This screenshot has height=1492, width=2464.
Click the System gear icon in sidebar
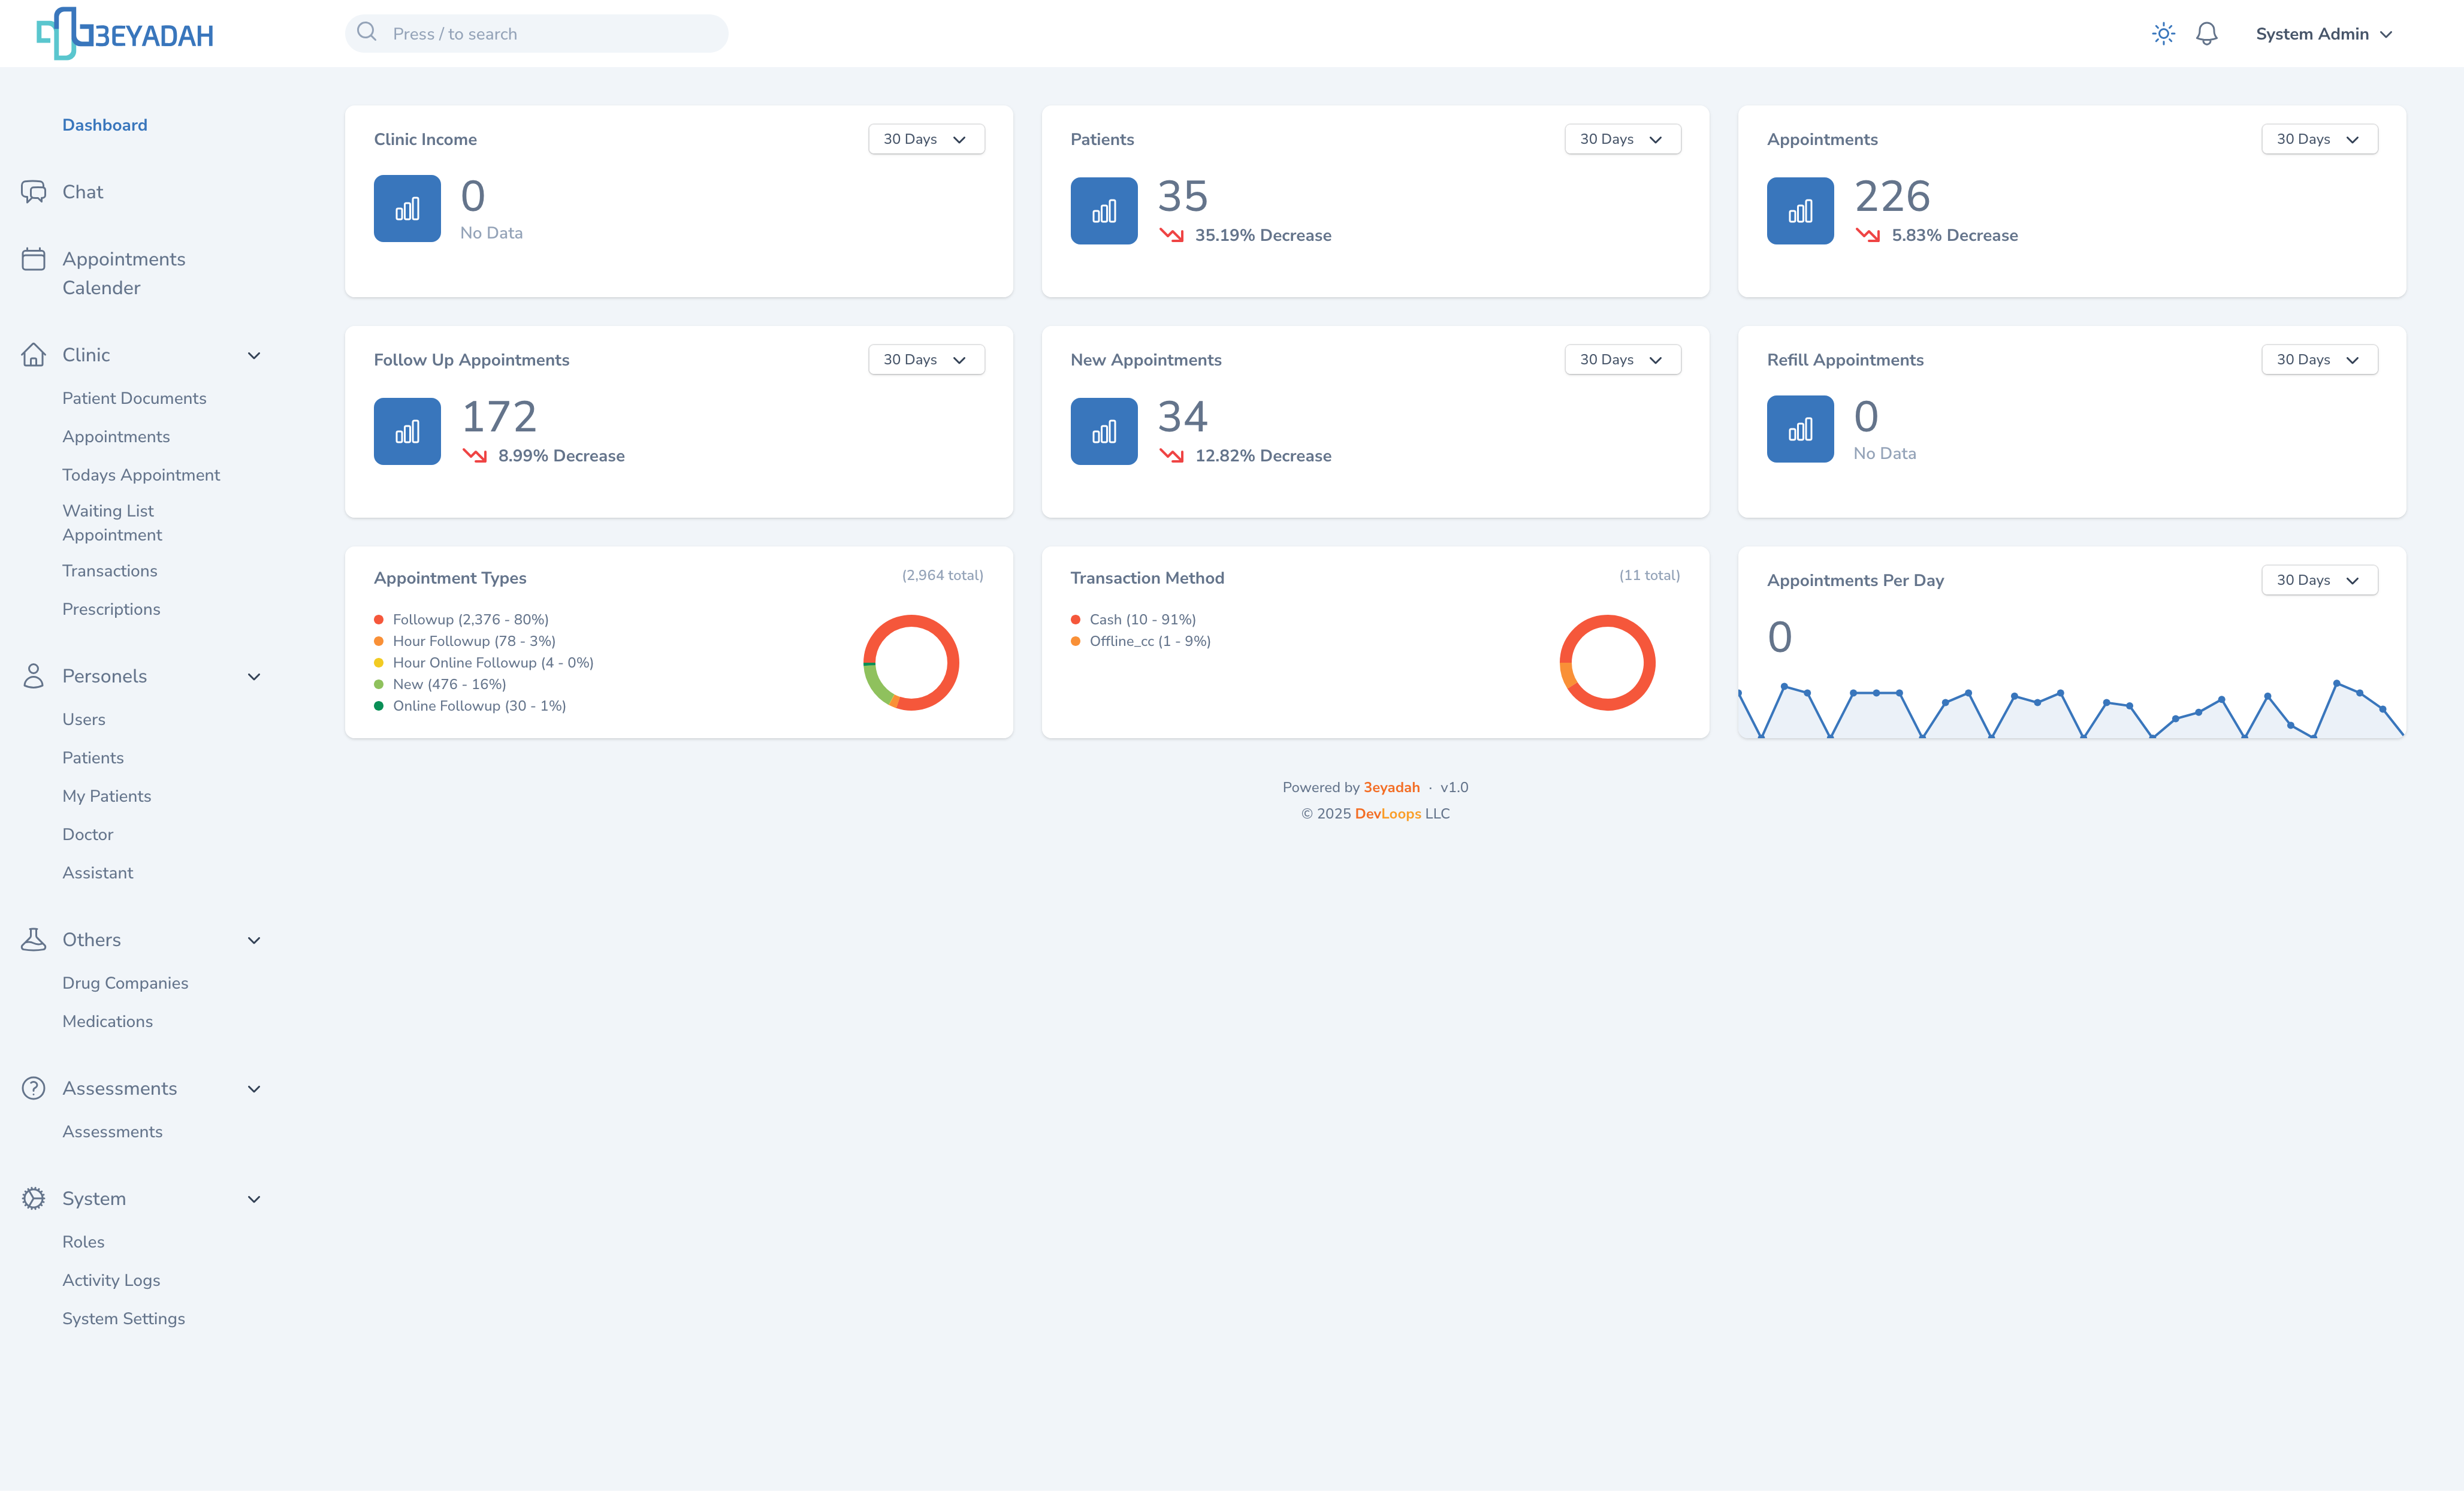coord(34,1198)
